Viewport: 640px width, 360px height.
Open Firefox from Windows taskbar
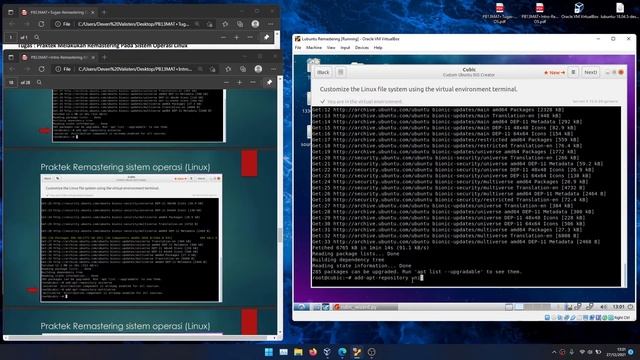(313, 352)
